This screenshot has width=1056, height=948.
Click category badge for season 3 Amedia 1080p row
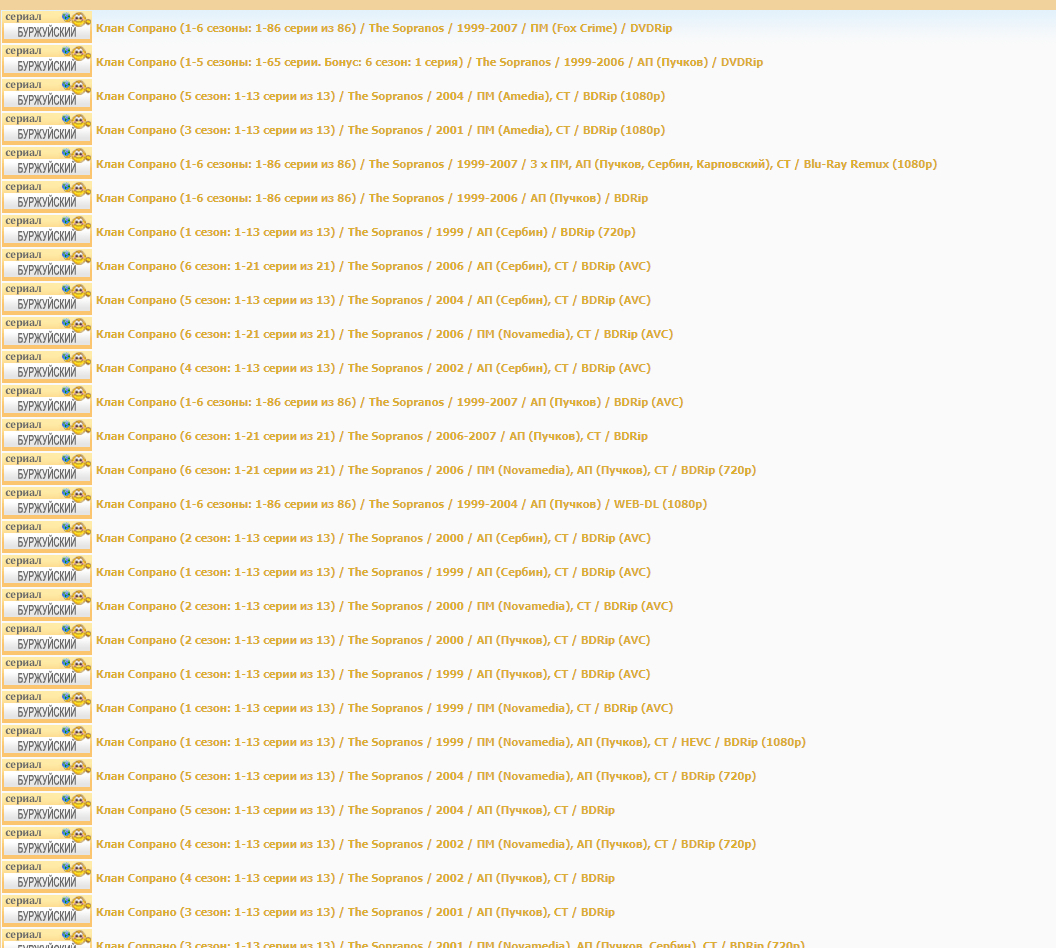(46, 129)
